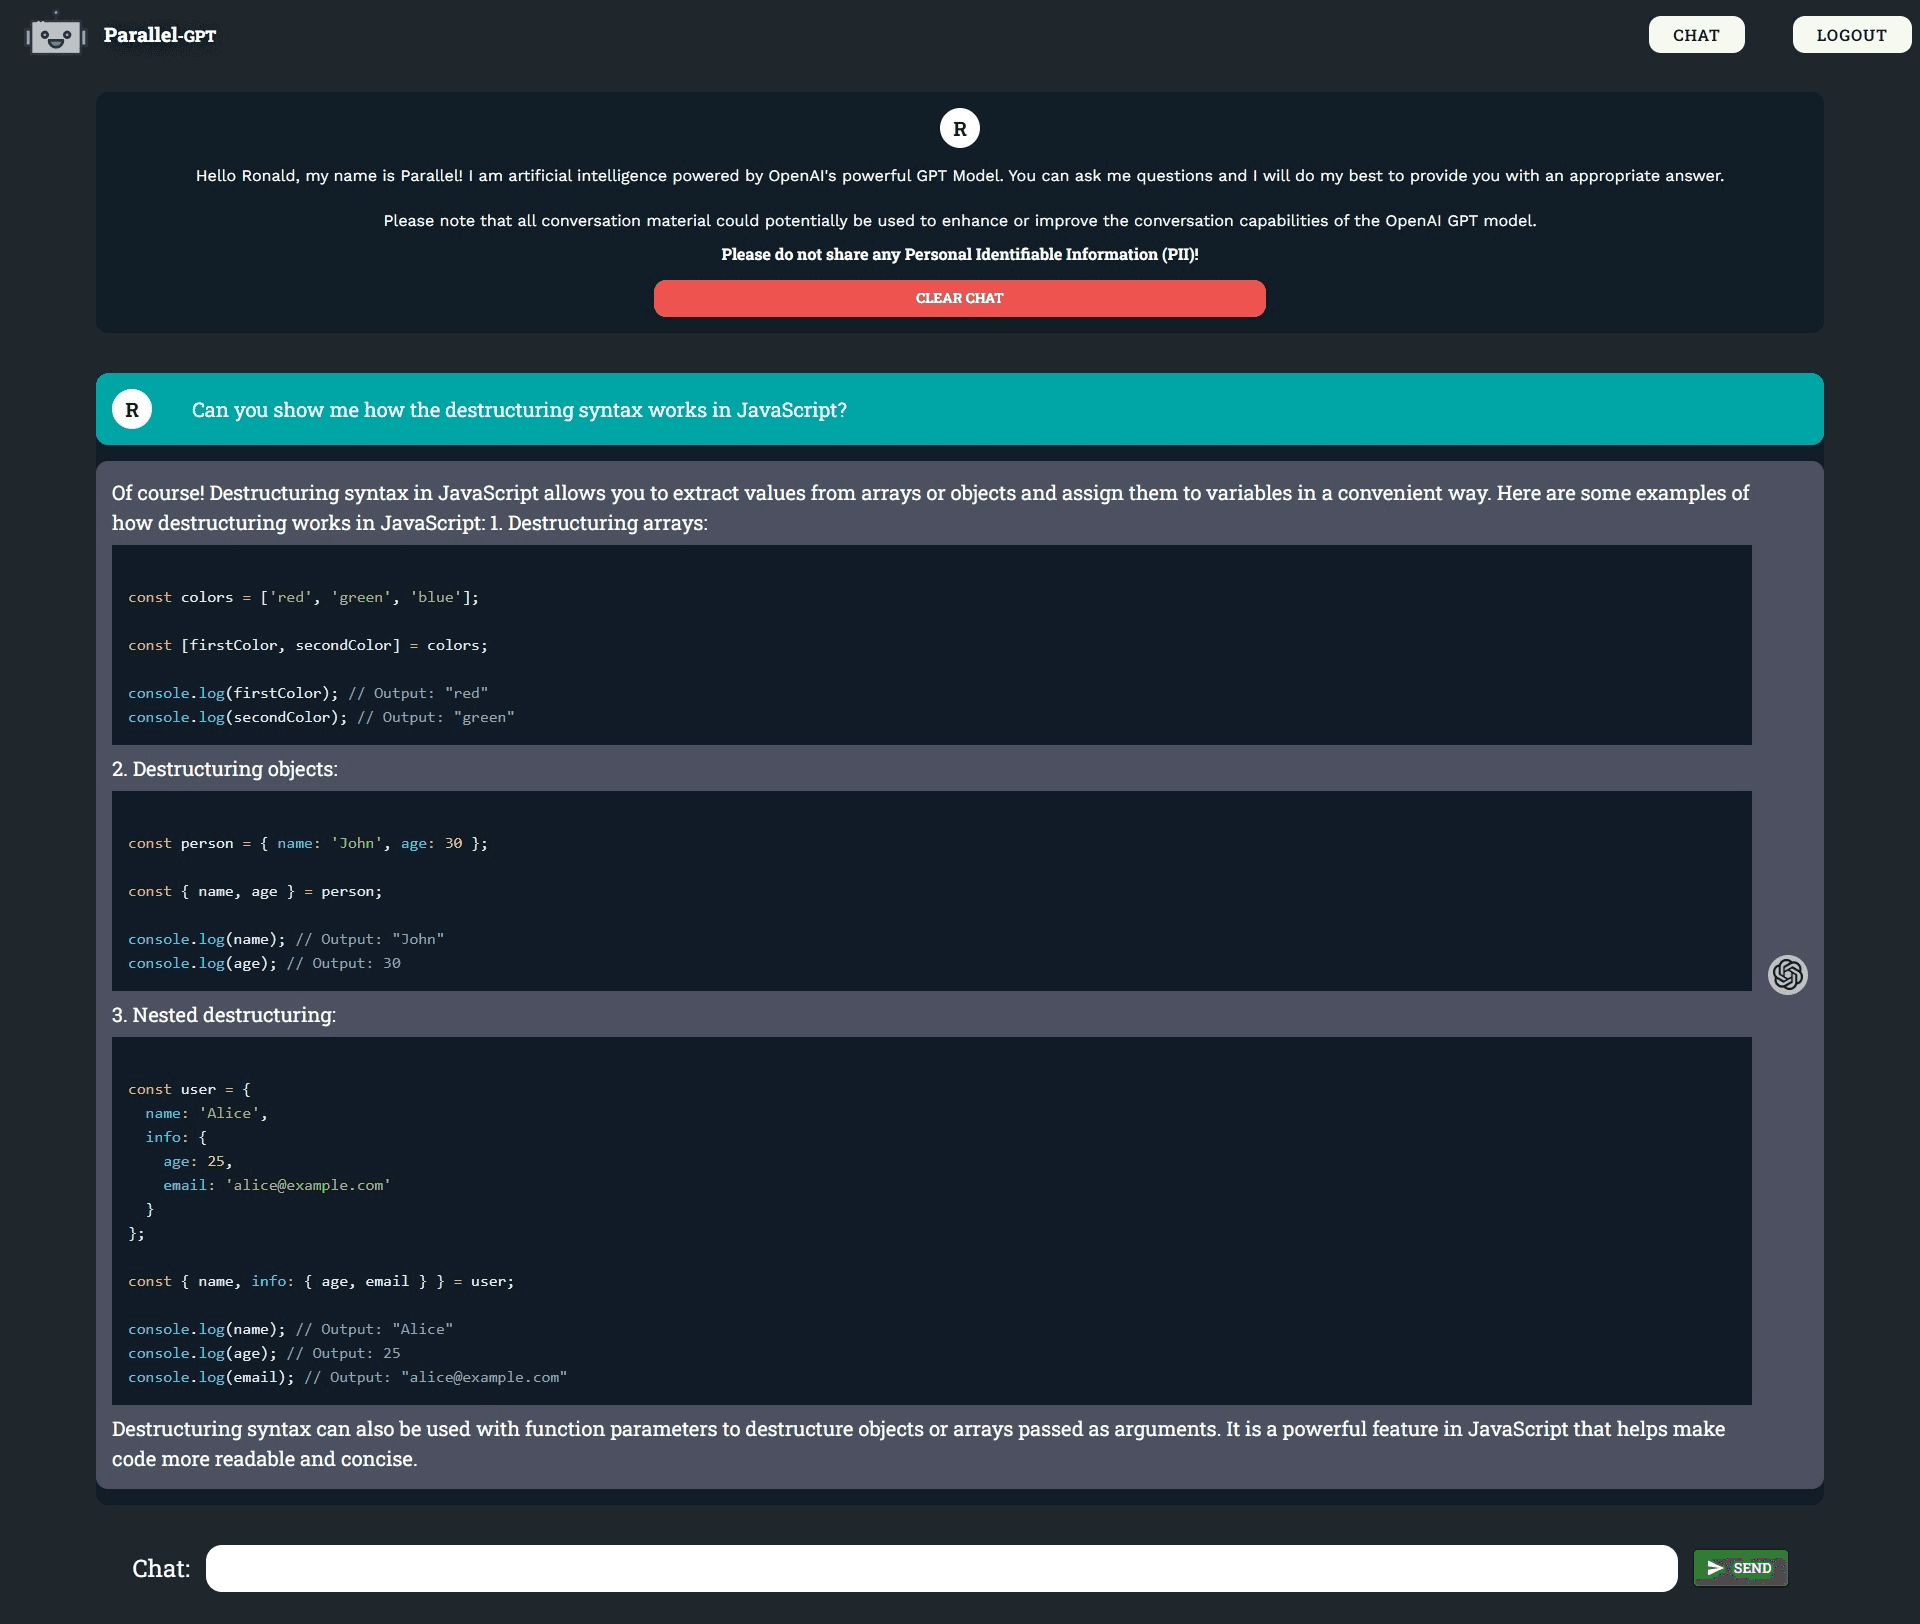
Task: Click the Parallel-GPT robot logo
Action: (55, 36)
